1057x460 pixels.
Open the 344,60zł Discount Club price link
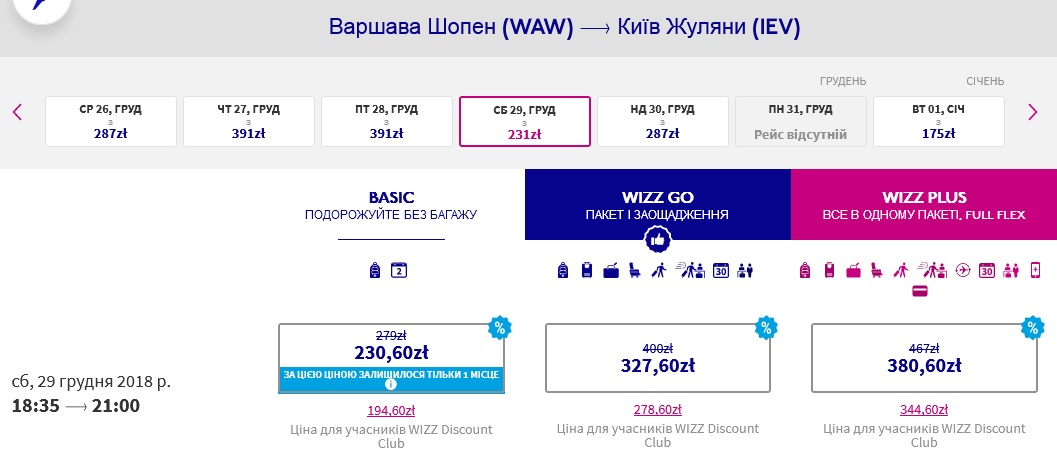click(924, 410)
